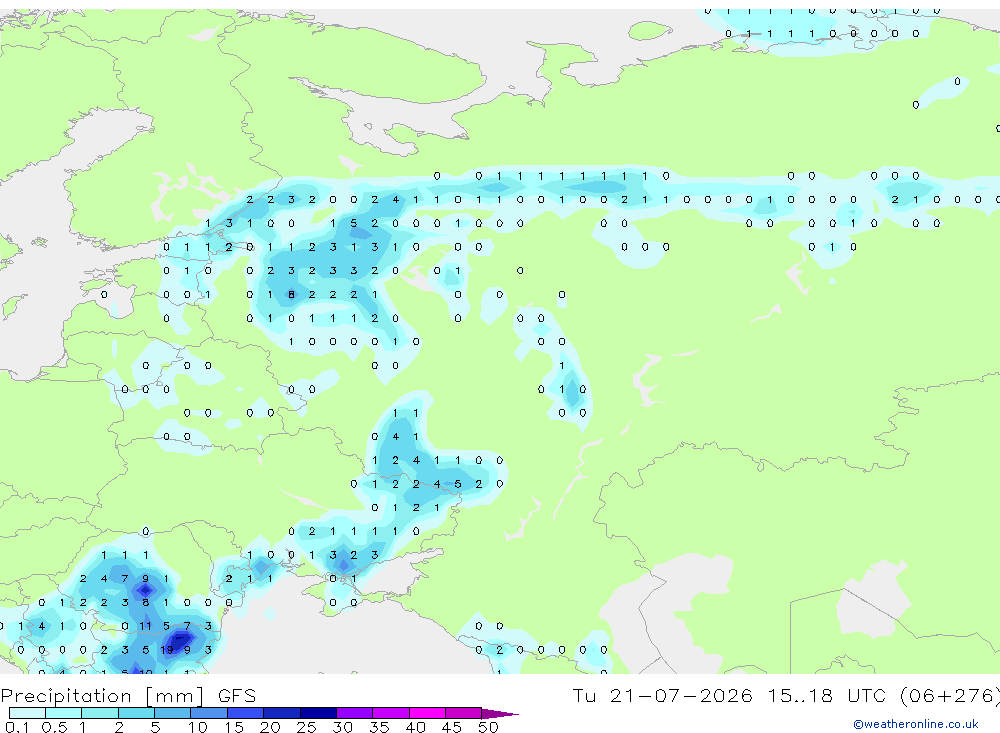Click the 30–35 mm purple swatch
The height and width of the screenshot is (733, 1000).
click(355, 713)
